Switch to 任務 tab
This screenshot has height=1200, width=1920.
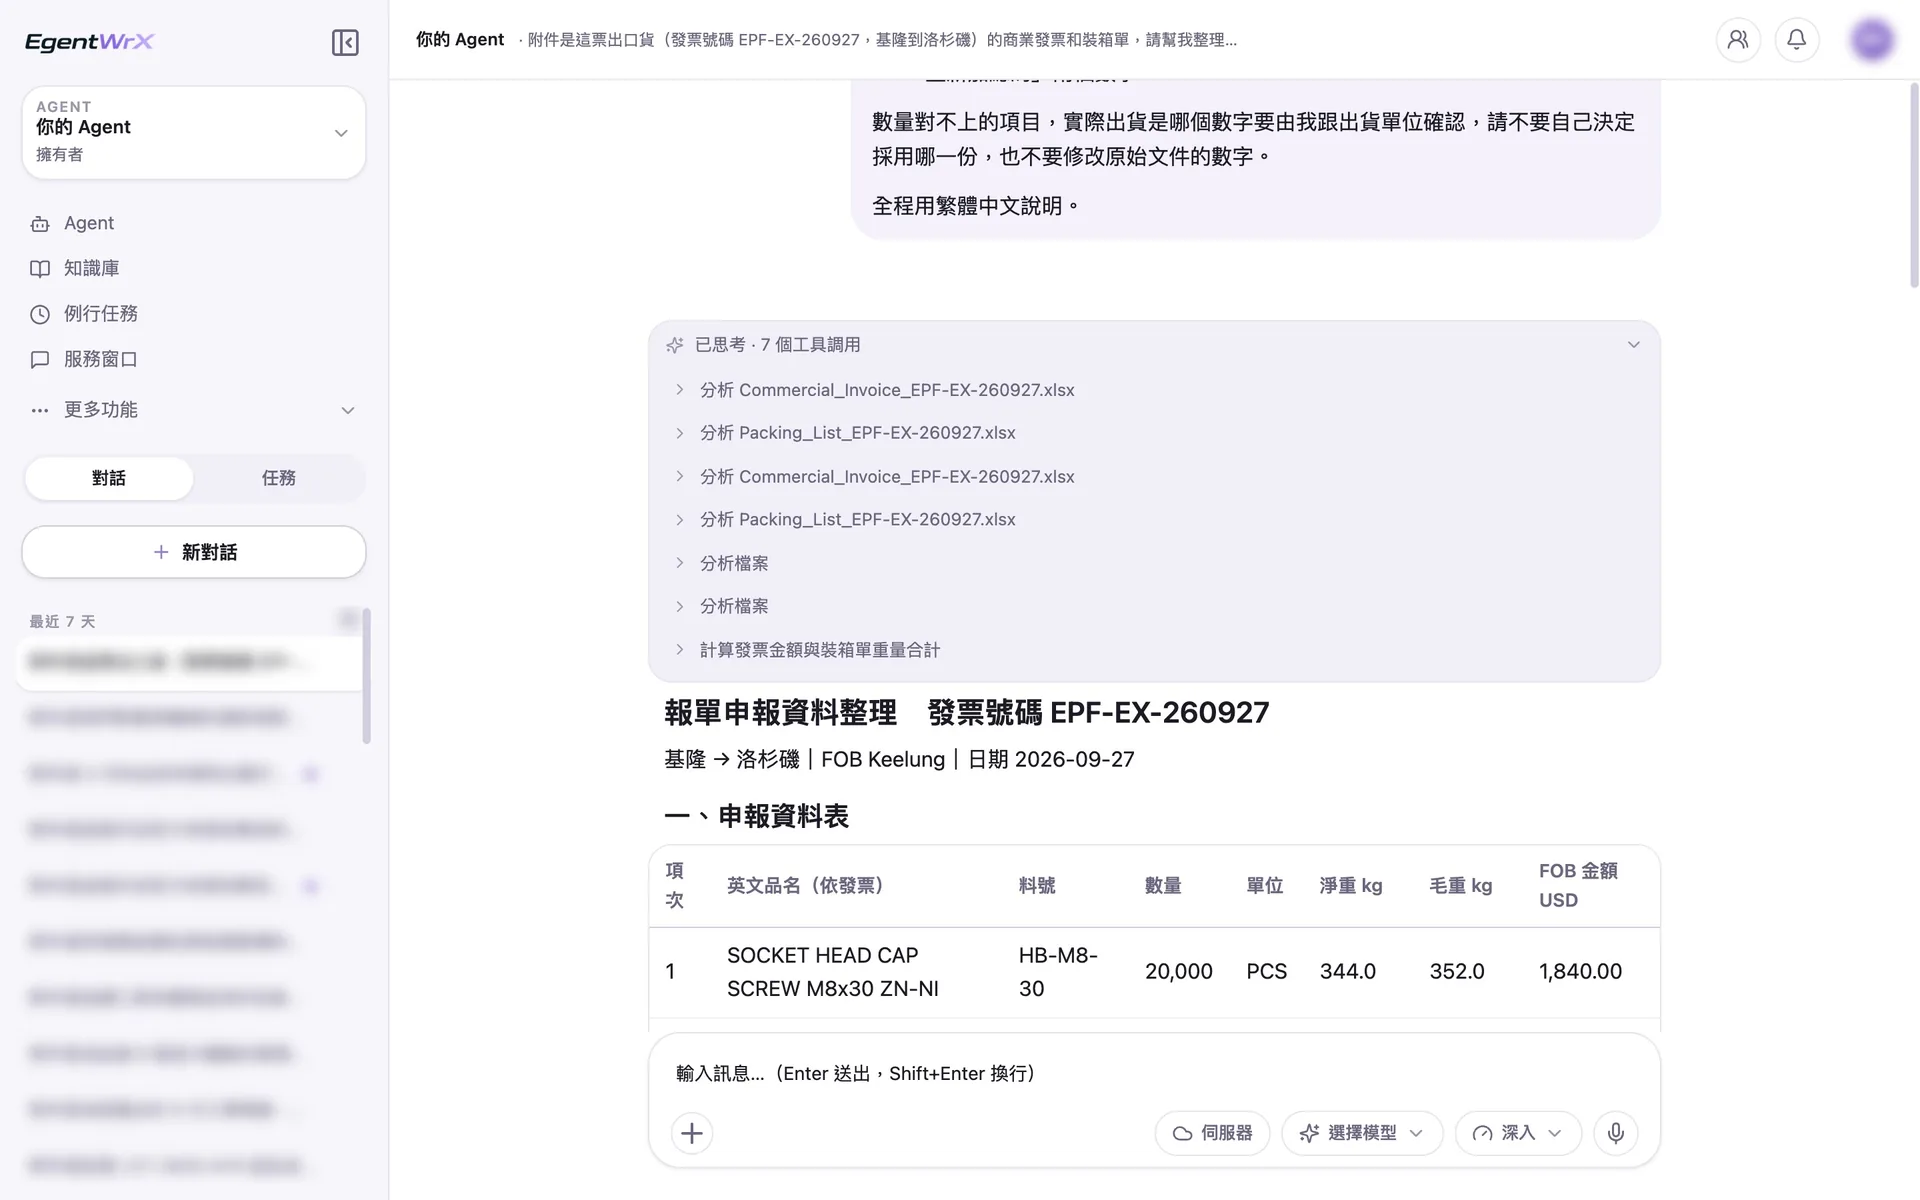279,478
